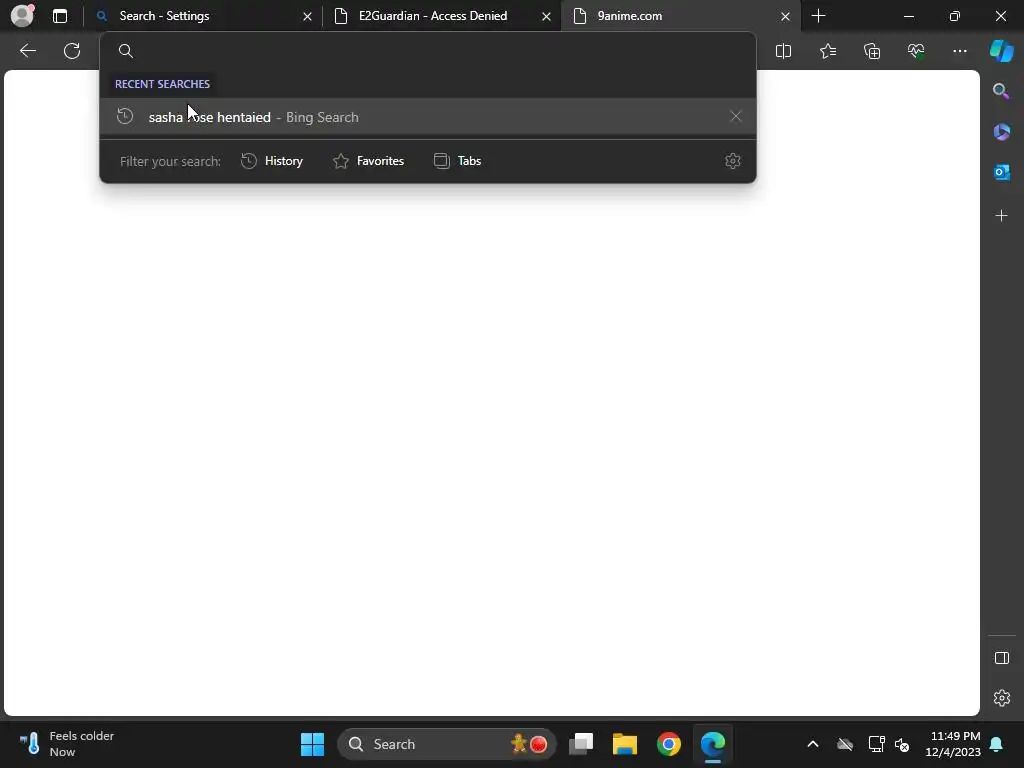
Task: Click inside the address bar field
Action: pos(428,51)
